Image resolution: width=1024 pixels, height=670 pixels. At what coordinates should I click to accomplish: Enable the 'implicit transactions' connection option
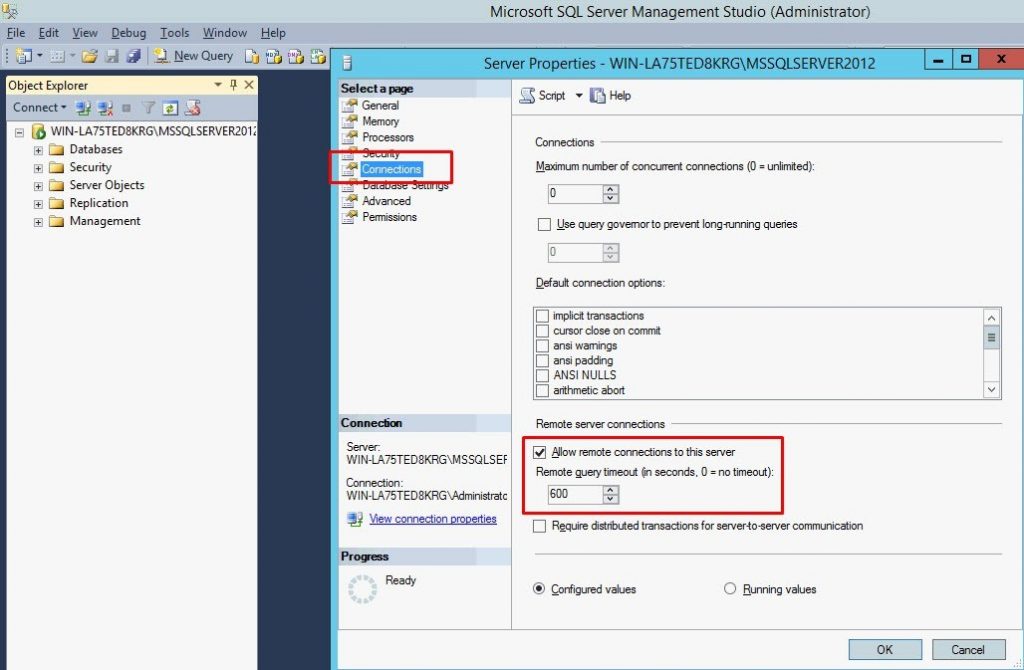click(541, 316)
